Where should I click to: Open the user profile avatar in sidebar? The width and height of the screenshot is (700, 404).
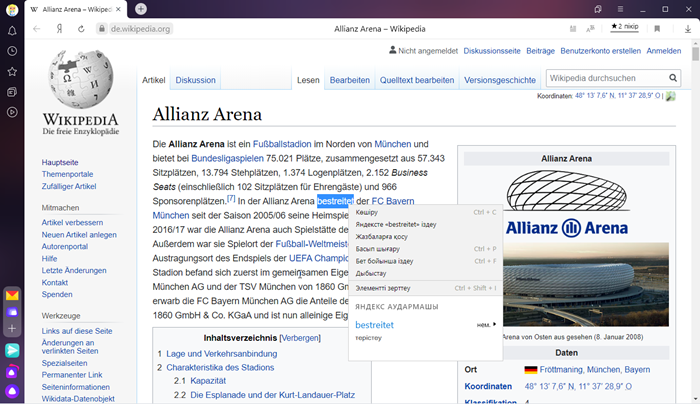click(12, 10)
